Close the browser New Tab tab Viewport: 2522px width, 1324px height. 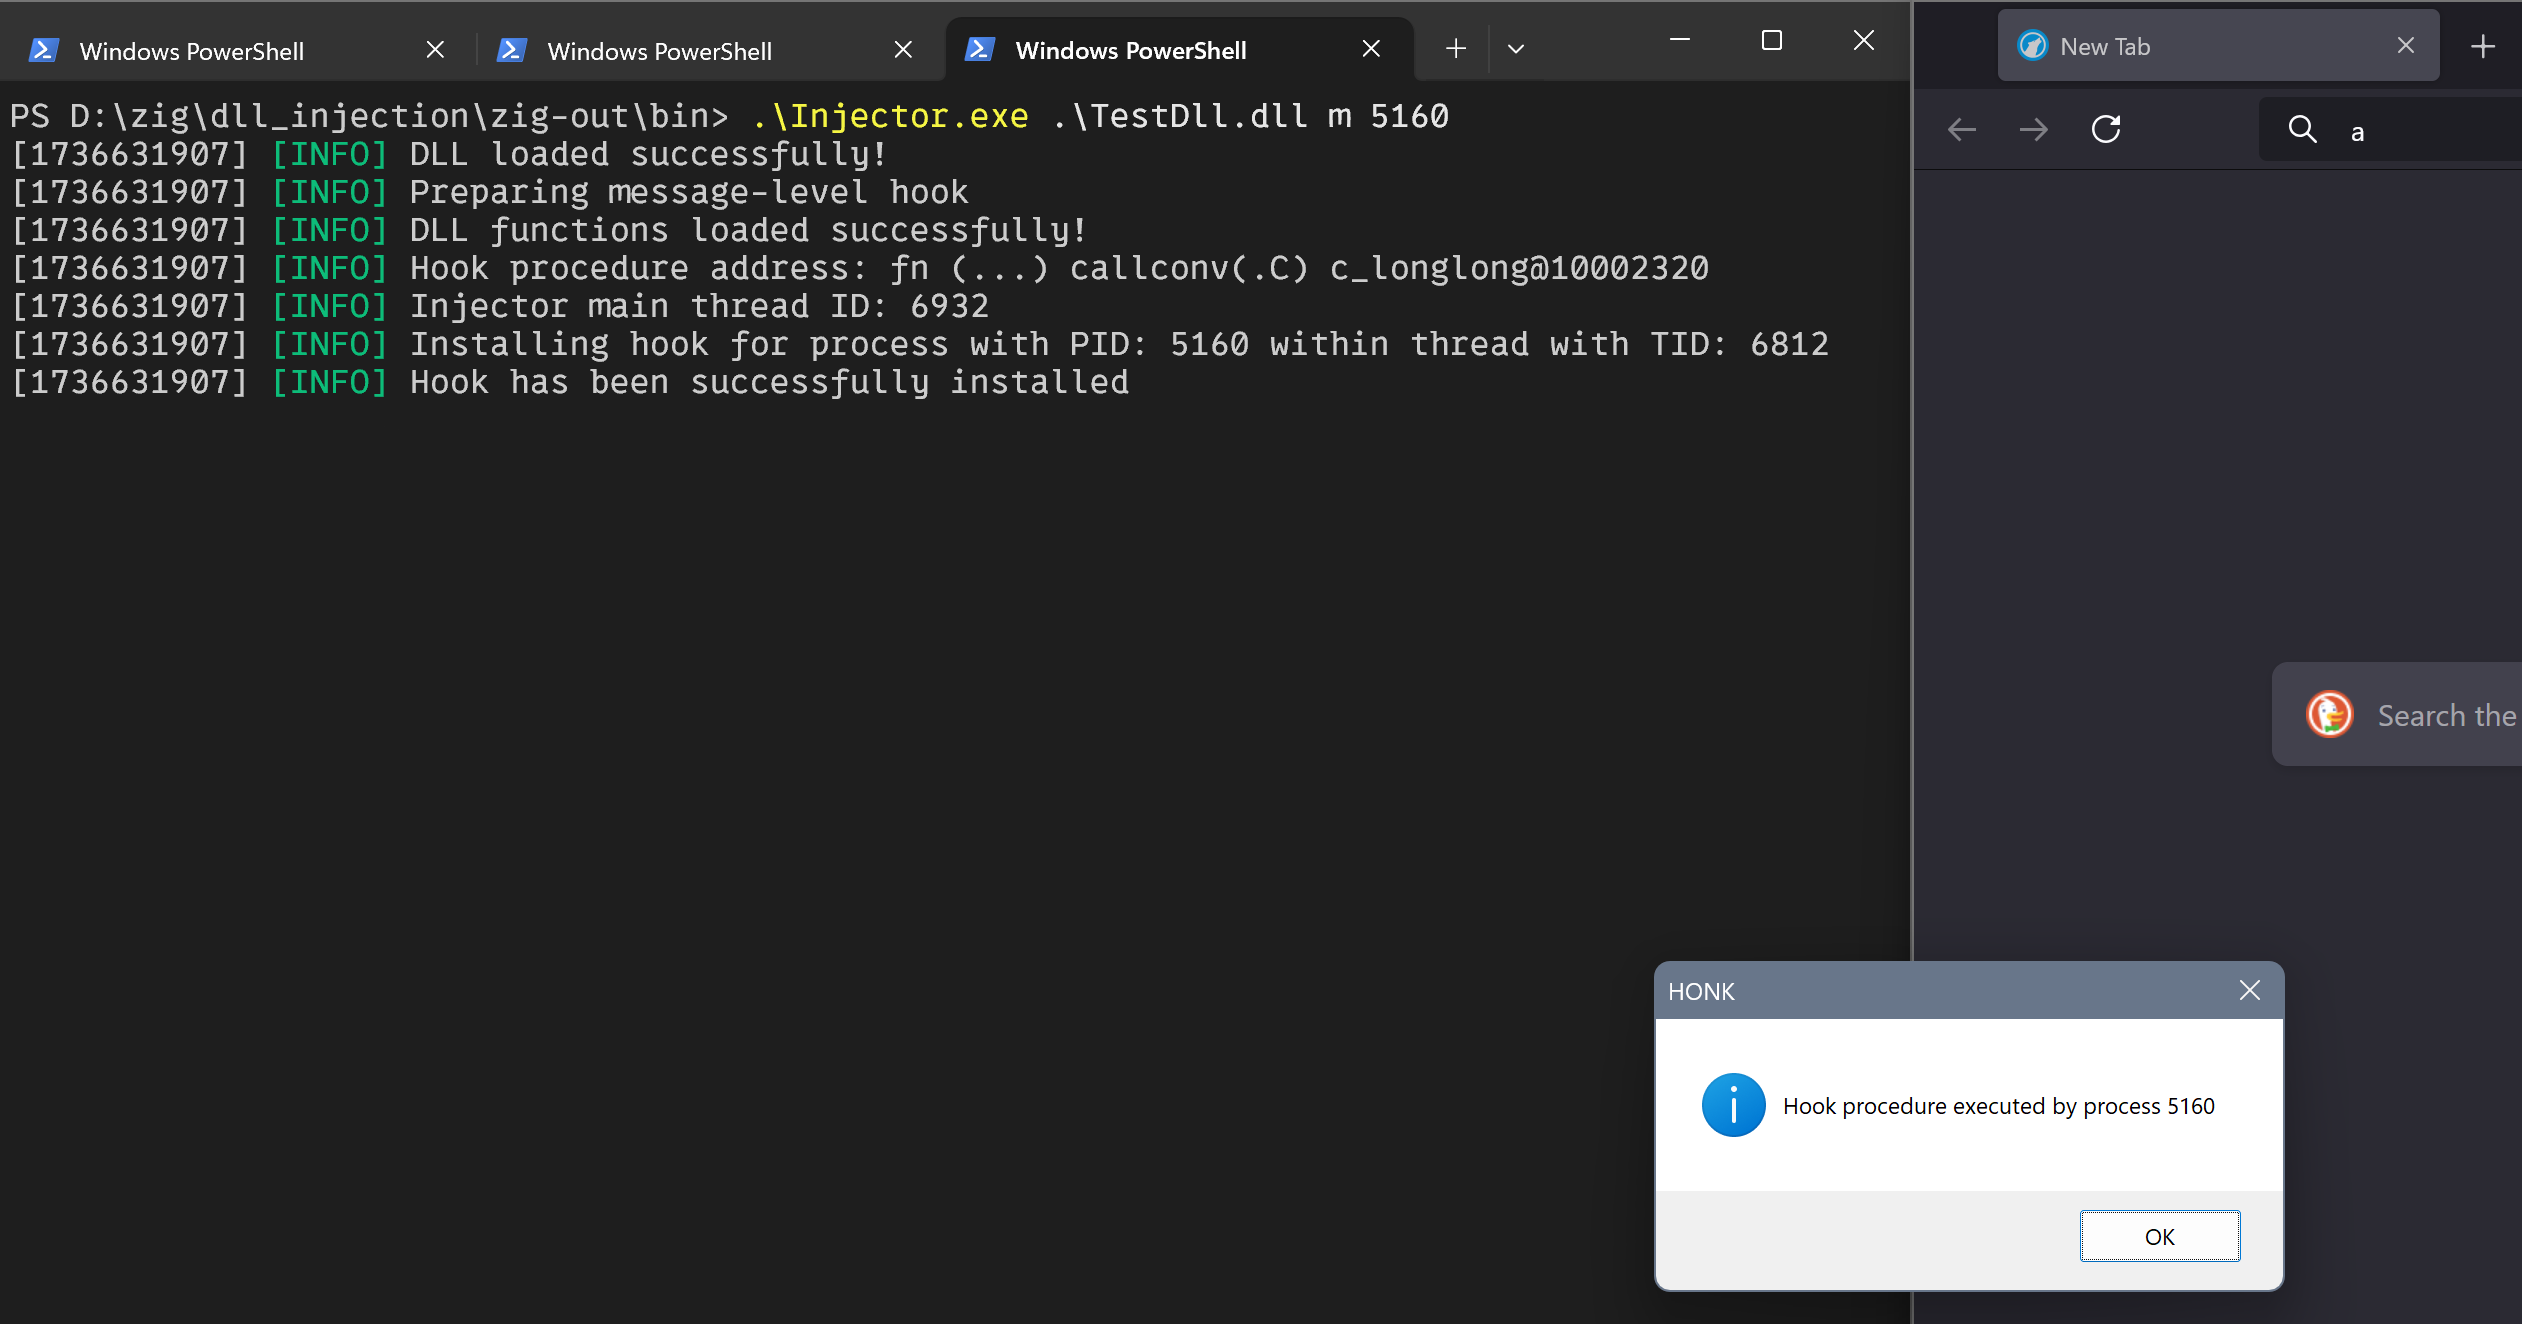(2406, 46)
